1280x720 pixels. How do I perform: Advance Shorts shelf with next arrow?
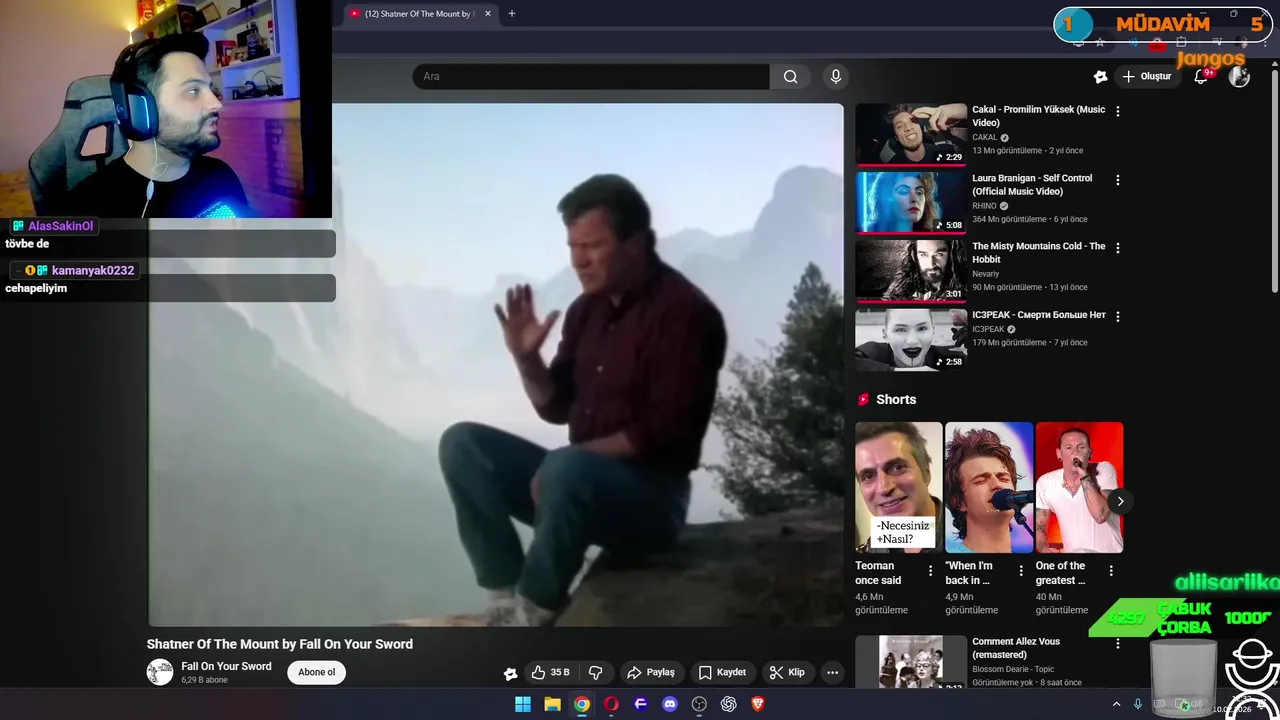[1120, 501]
